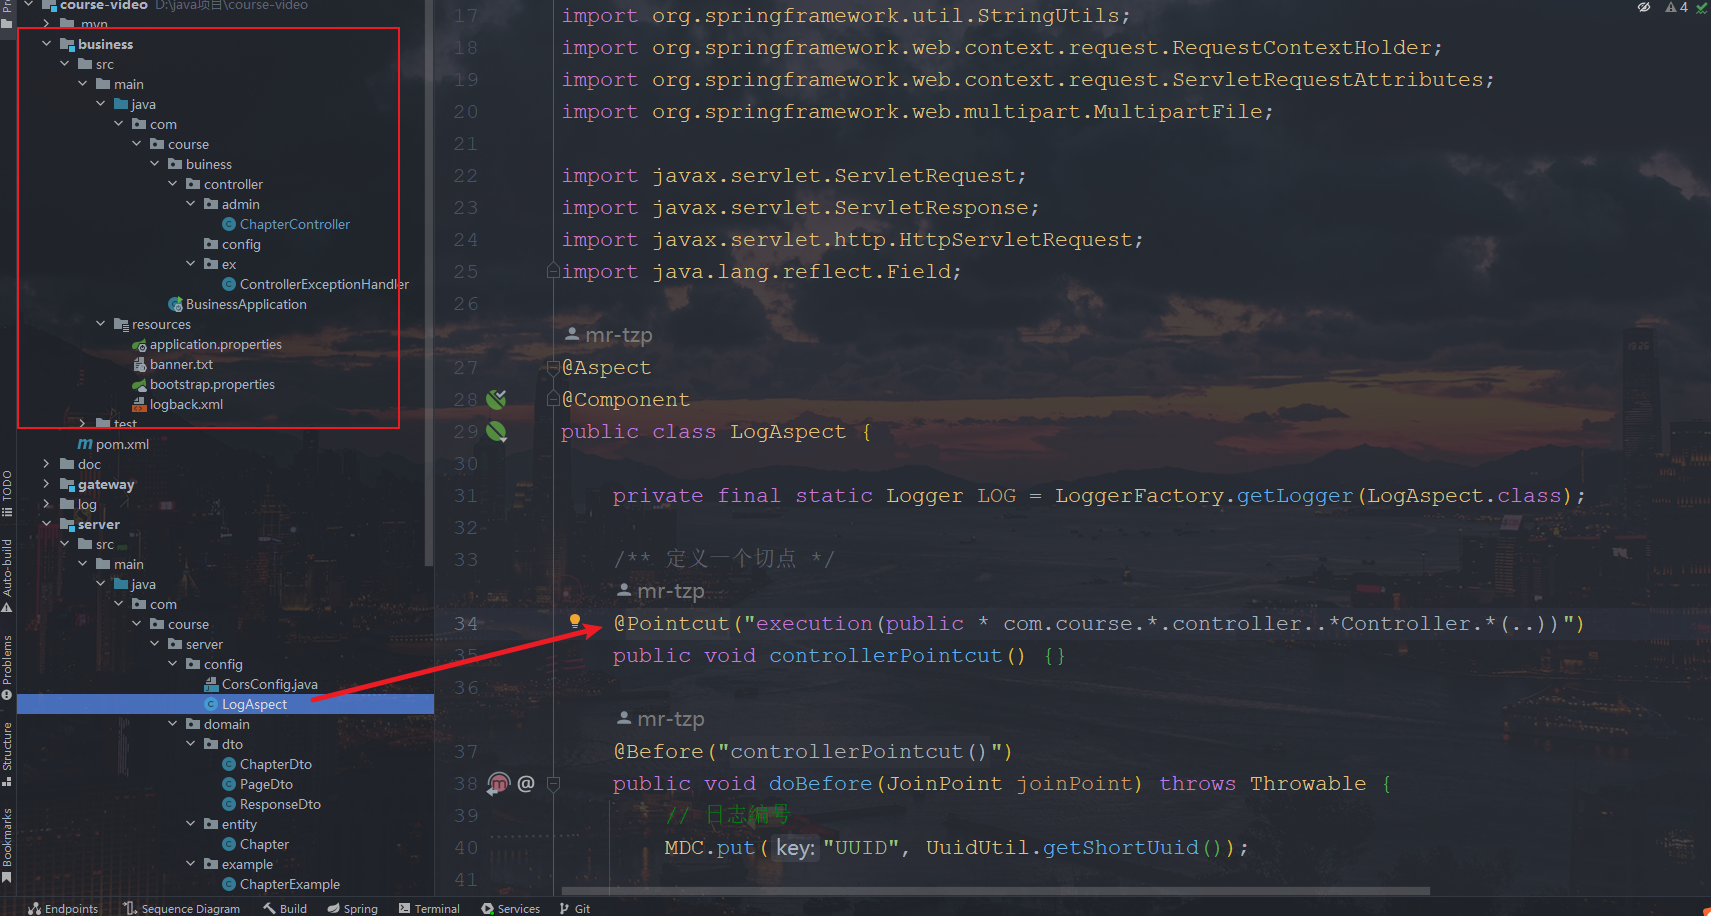The image size is (1711, 916).
Task: Expand the log folder
Action: coord(47,504)
